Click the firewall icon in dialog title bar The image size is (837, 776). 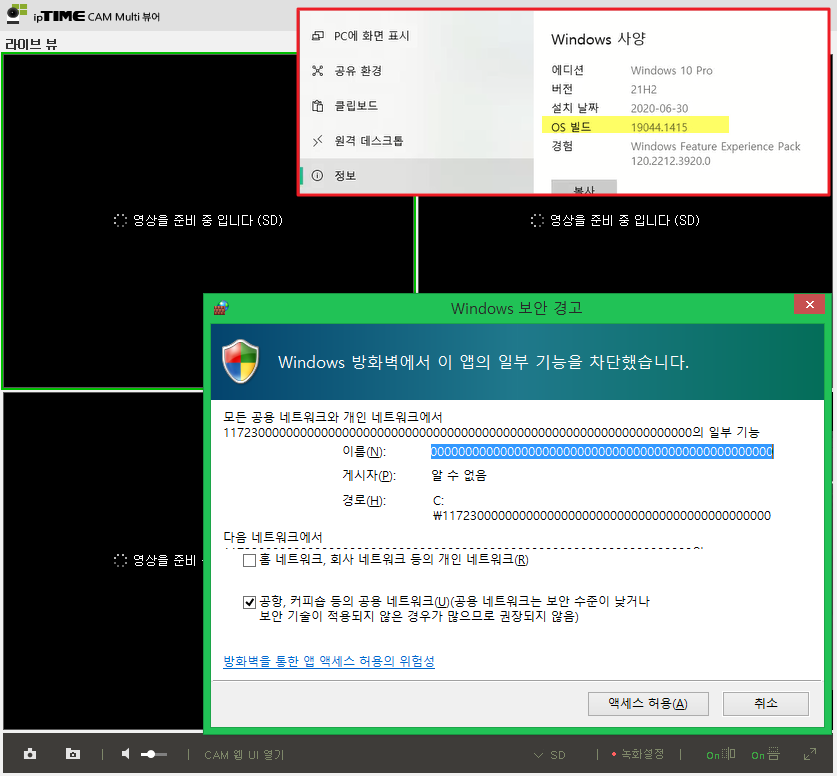point(222,308)
